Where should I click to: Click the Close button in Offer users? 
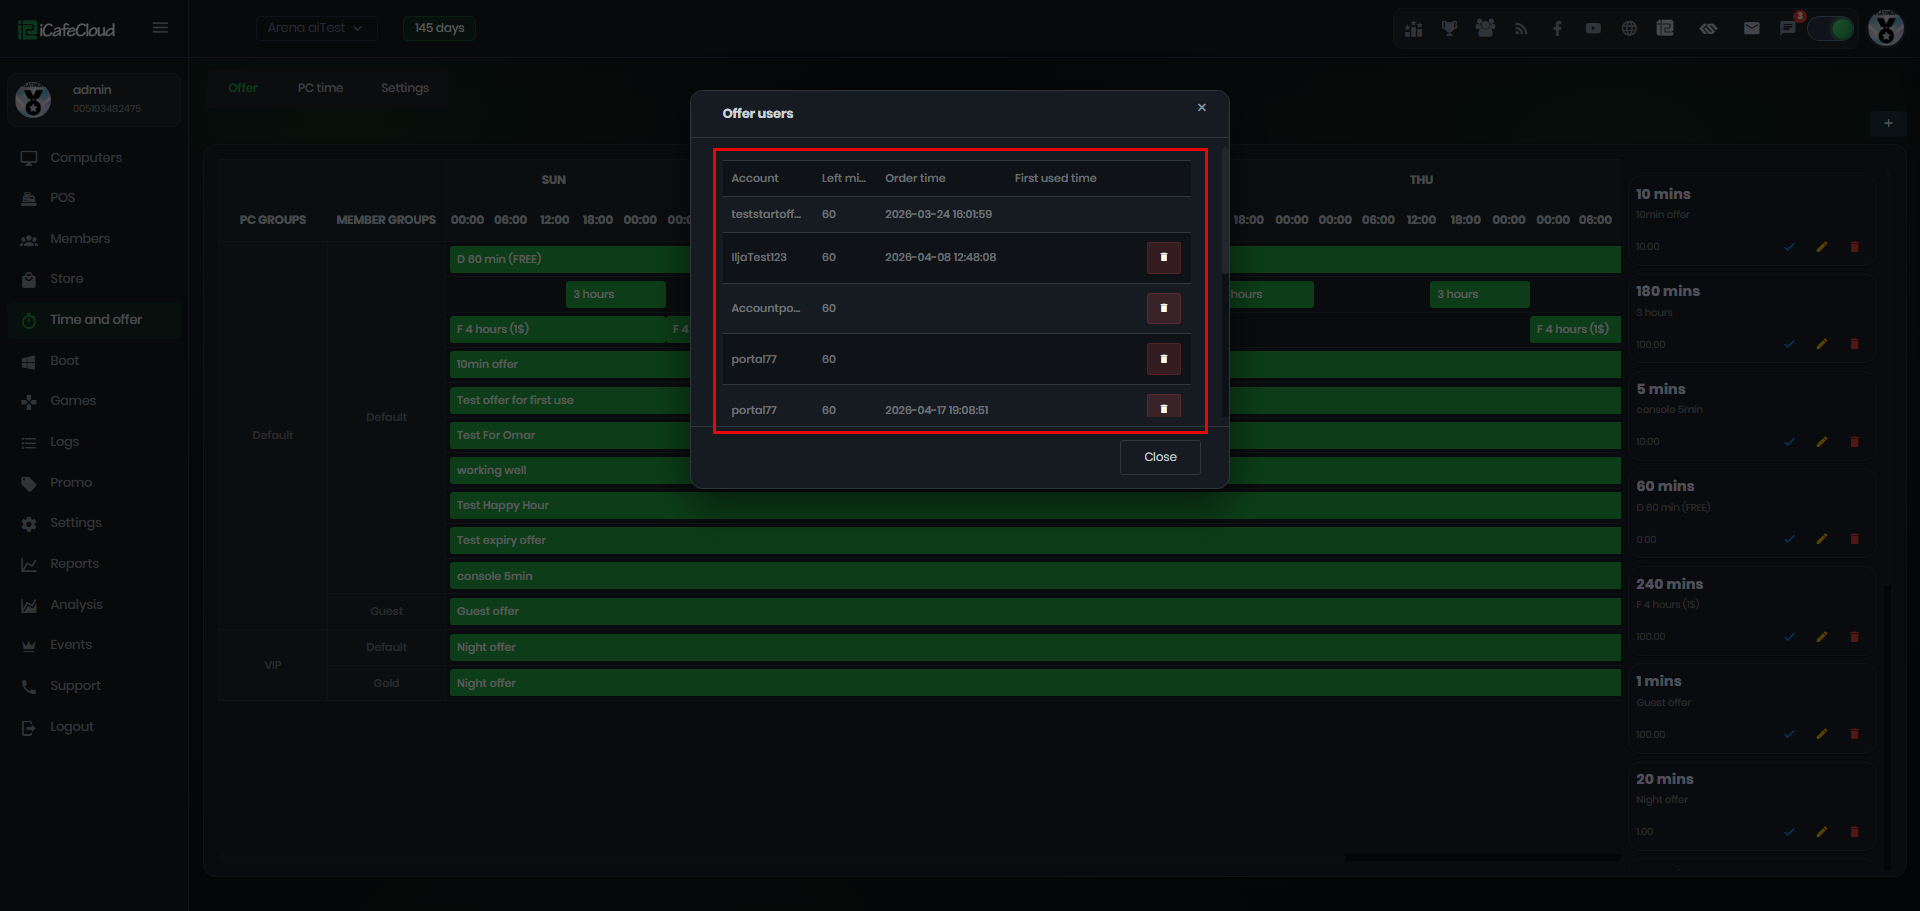point(1160,457)
